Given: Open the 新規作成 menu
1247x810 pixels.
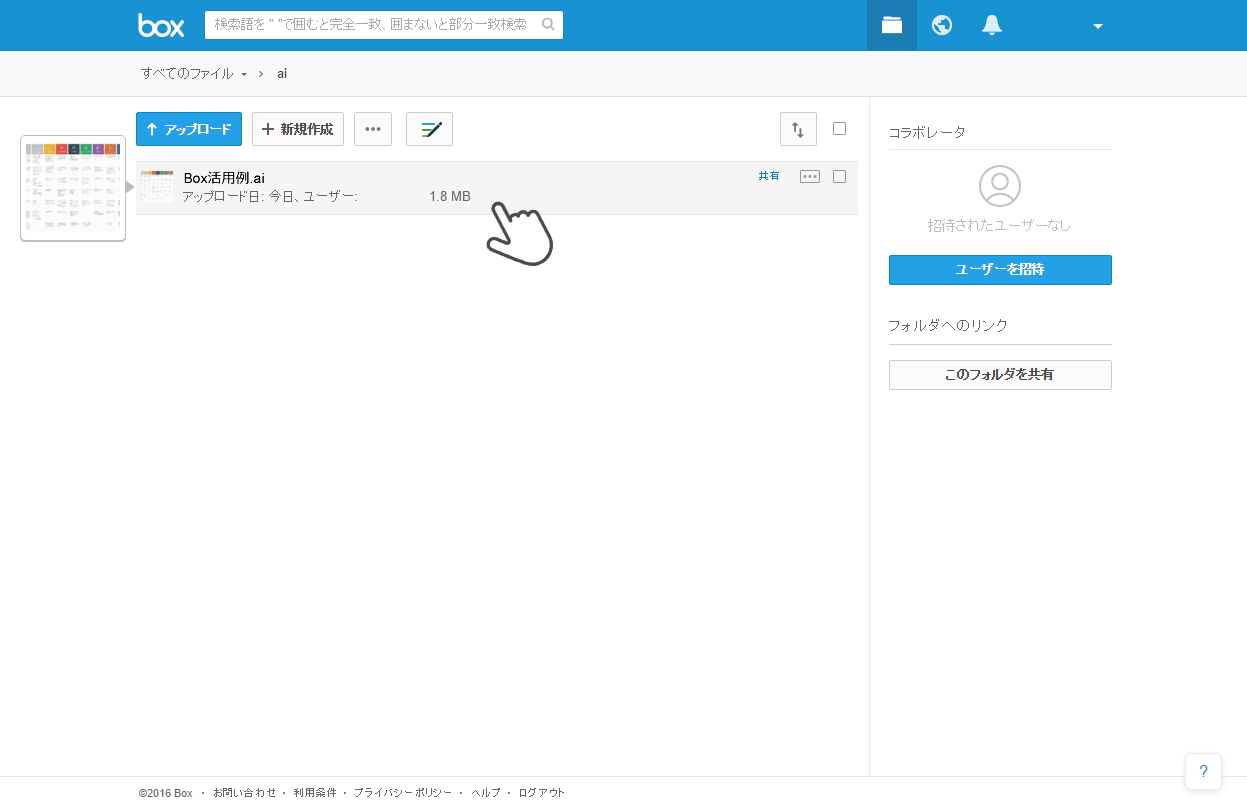Looking at the screenshot, I should point(298,129).
